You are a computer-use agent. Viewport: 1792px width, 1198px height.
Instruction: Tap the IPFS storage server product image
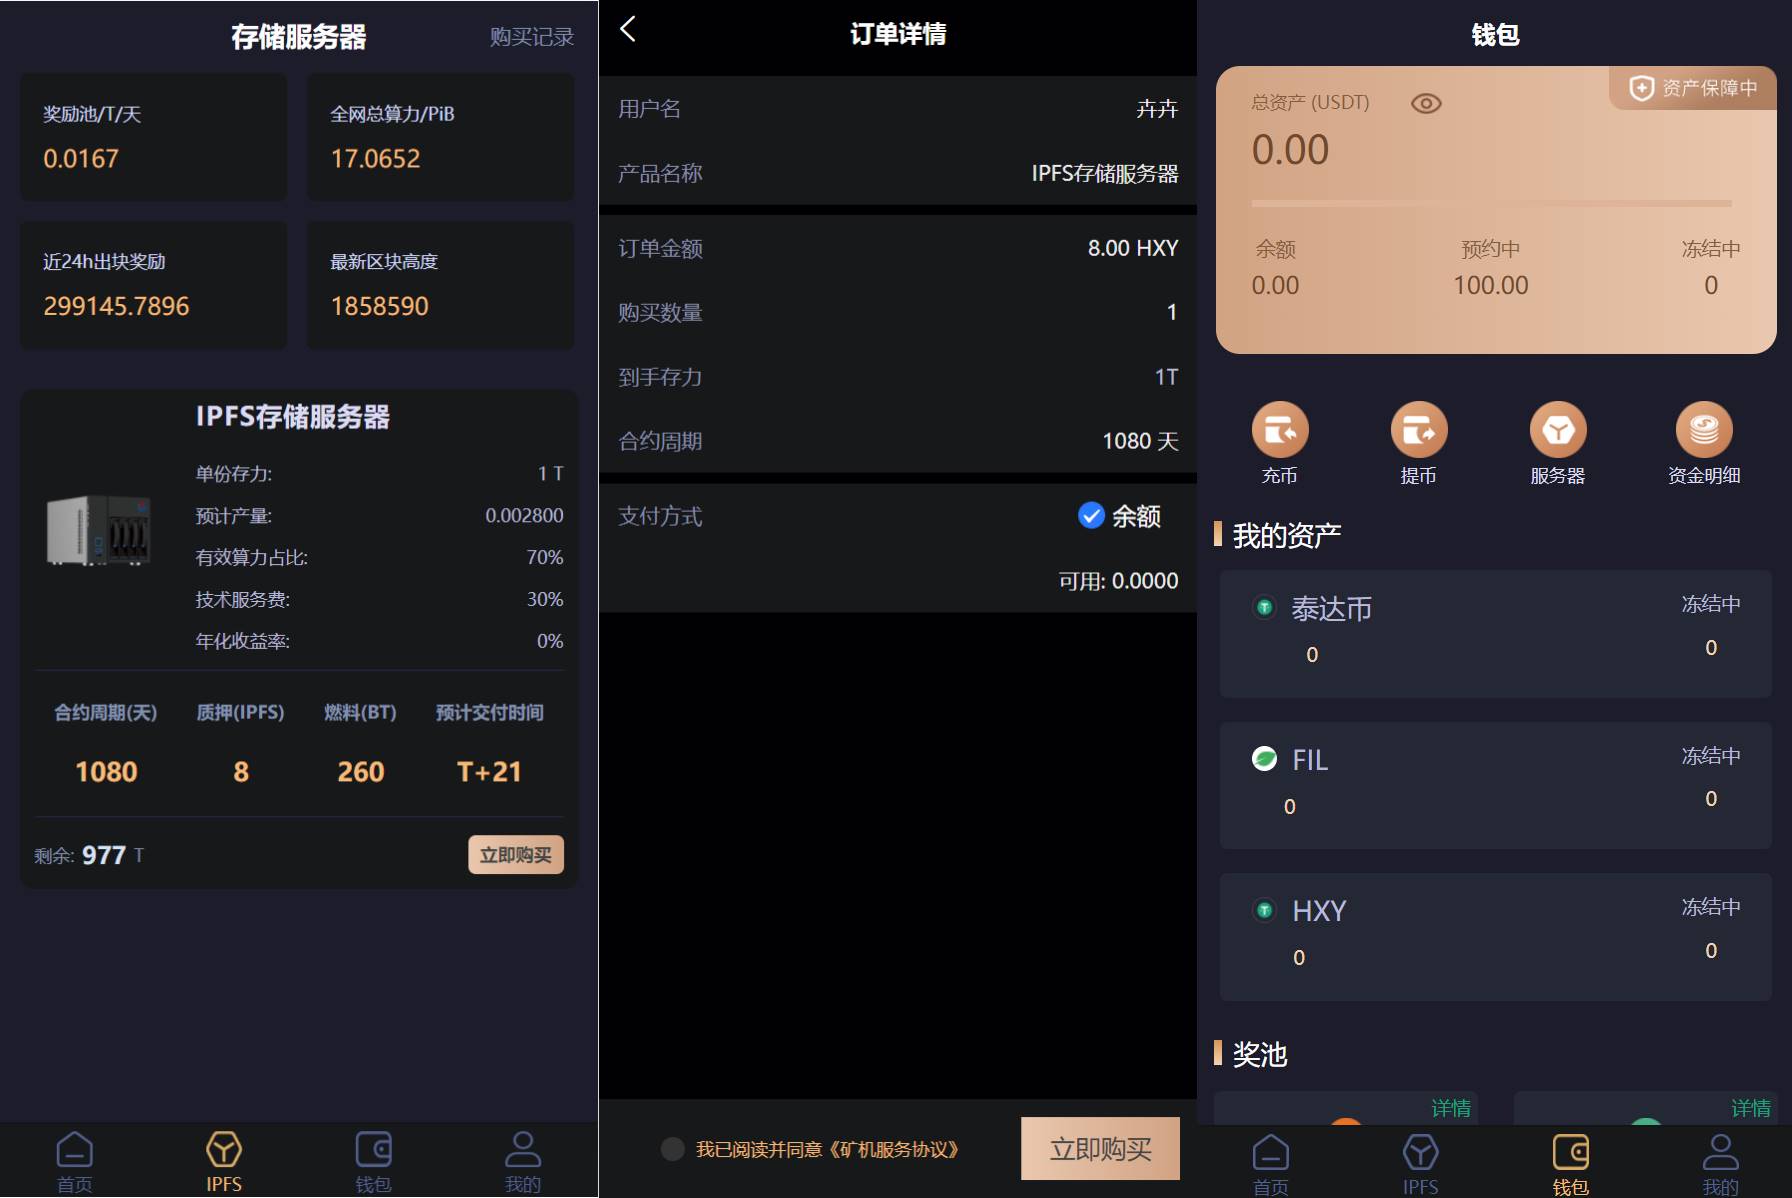point(98,530)
